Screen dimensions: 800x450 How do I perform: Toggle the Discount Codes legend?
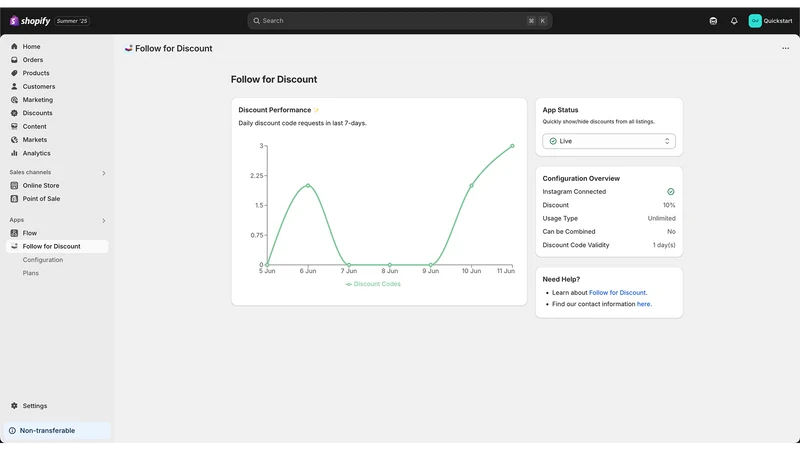[x=373, y=284]
